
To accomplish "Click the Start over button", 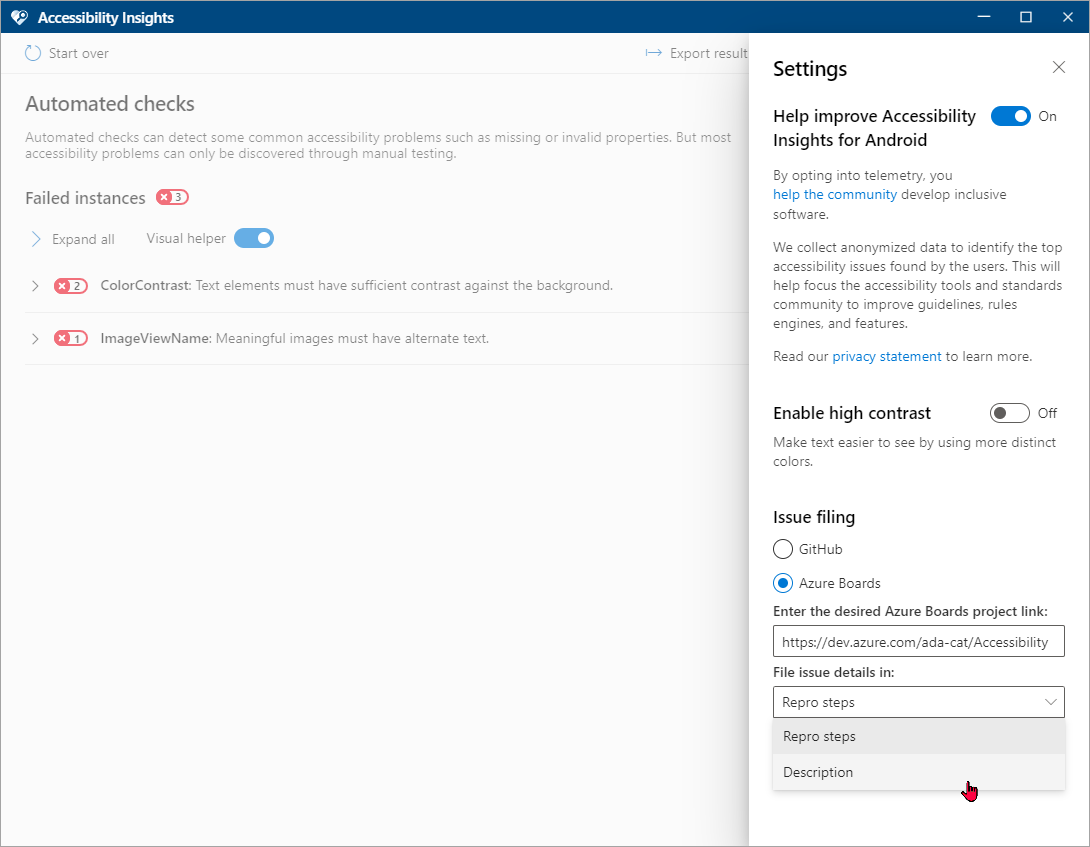I will (x=67, y=53).
